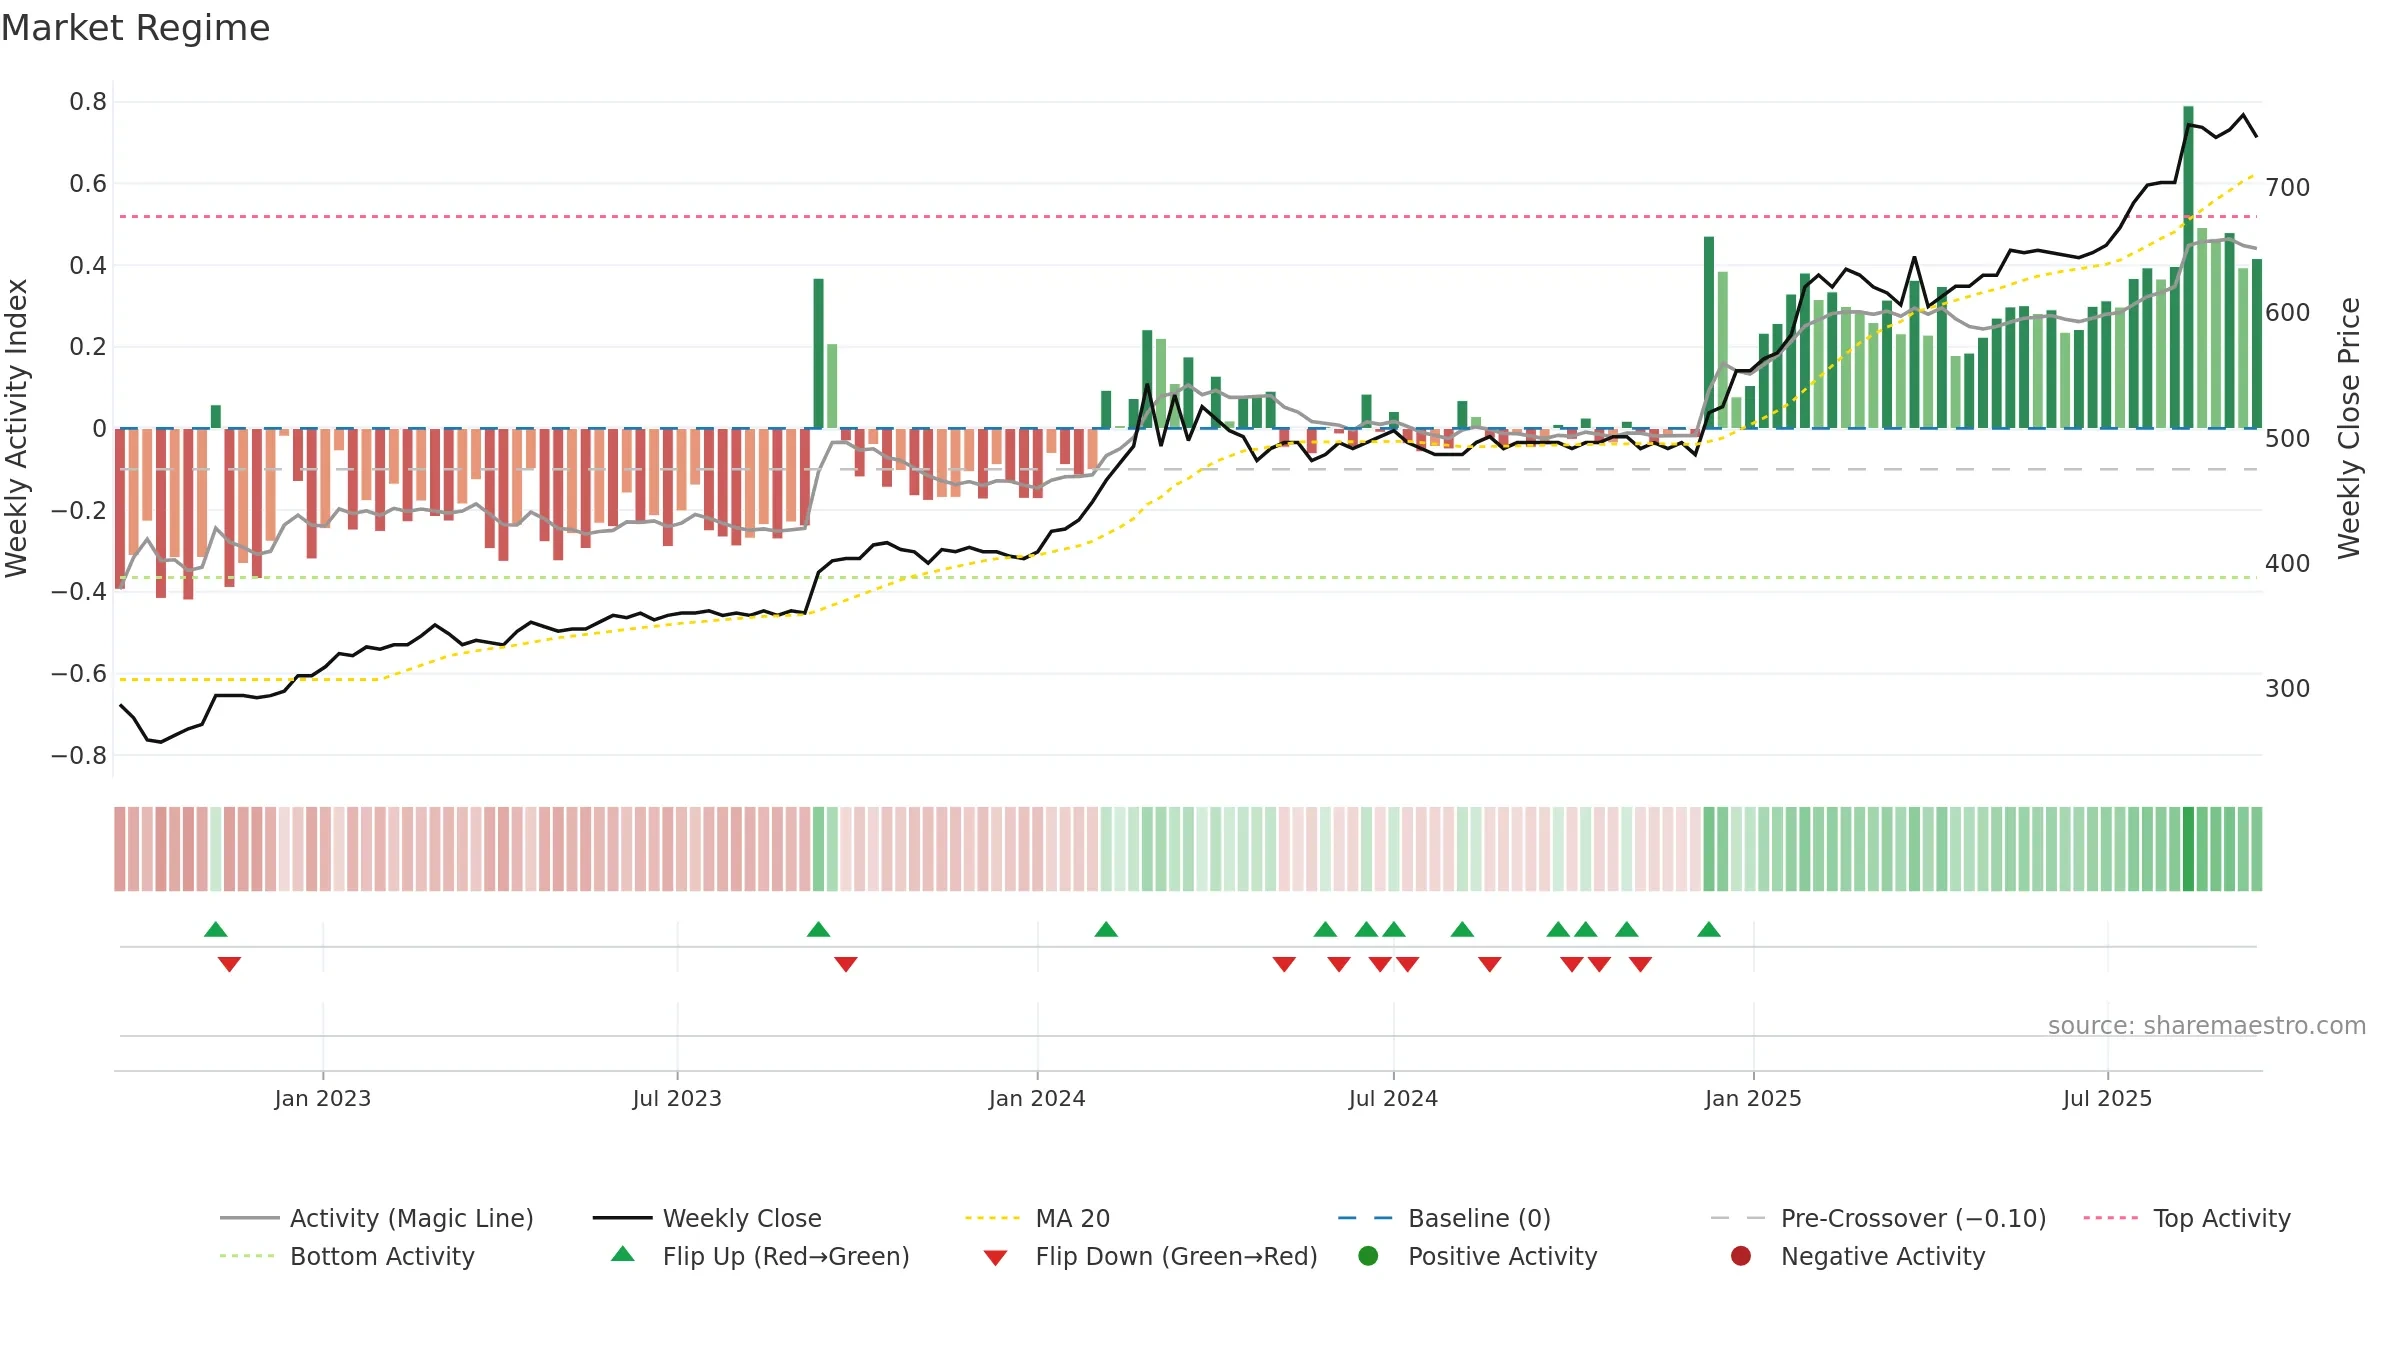Image resolution: width=2400 pixels, height=1350 pixels.
Task: Click the last flip-up triangle before Jan 2025
Action: [x=1709, y=930]
